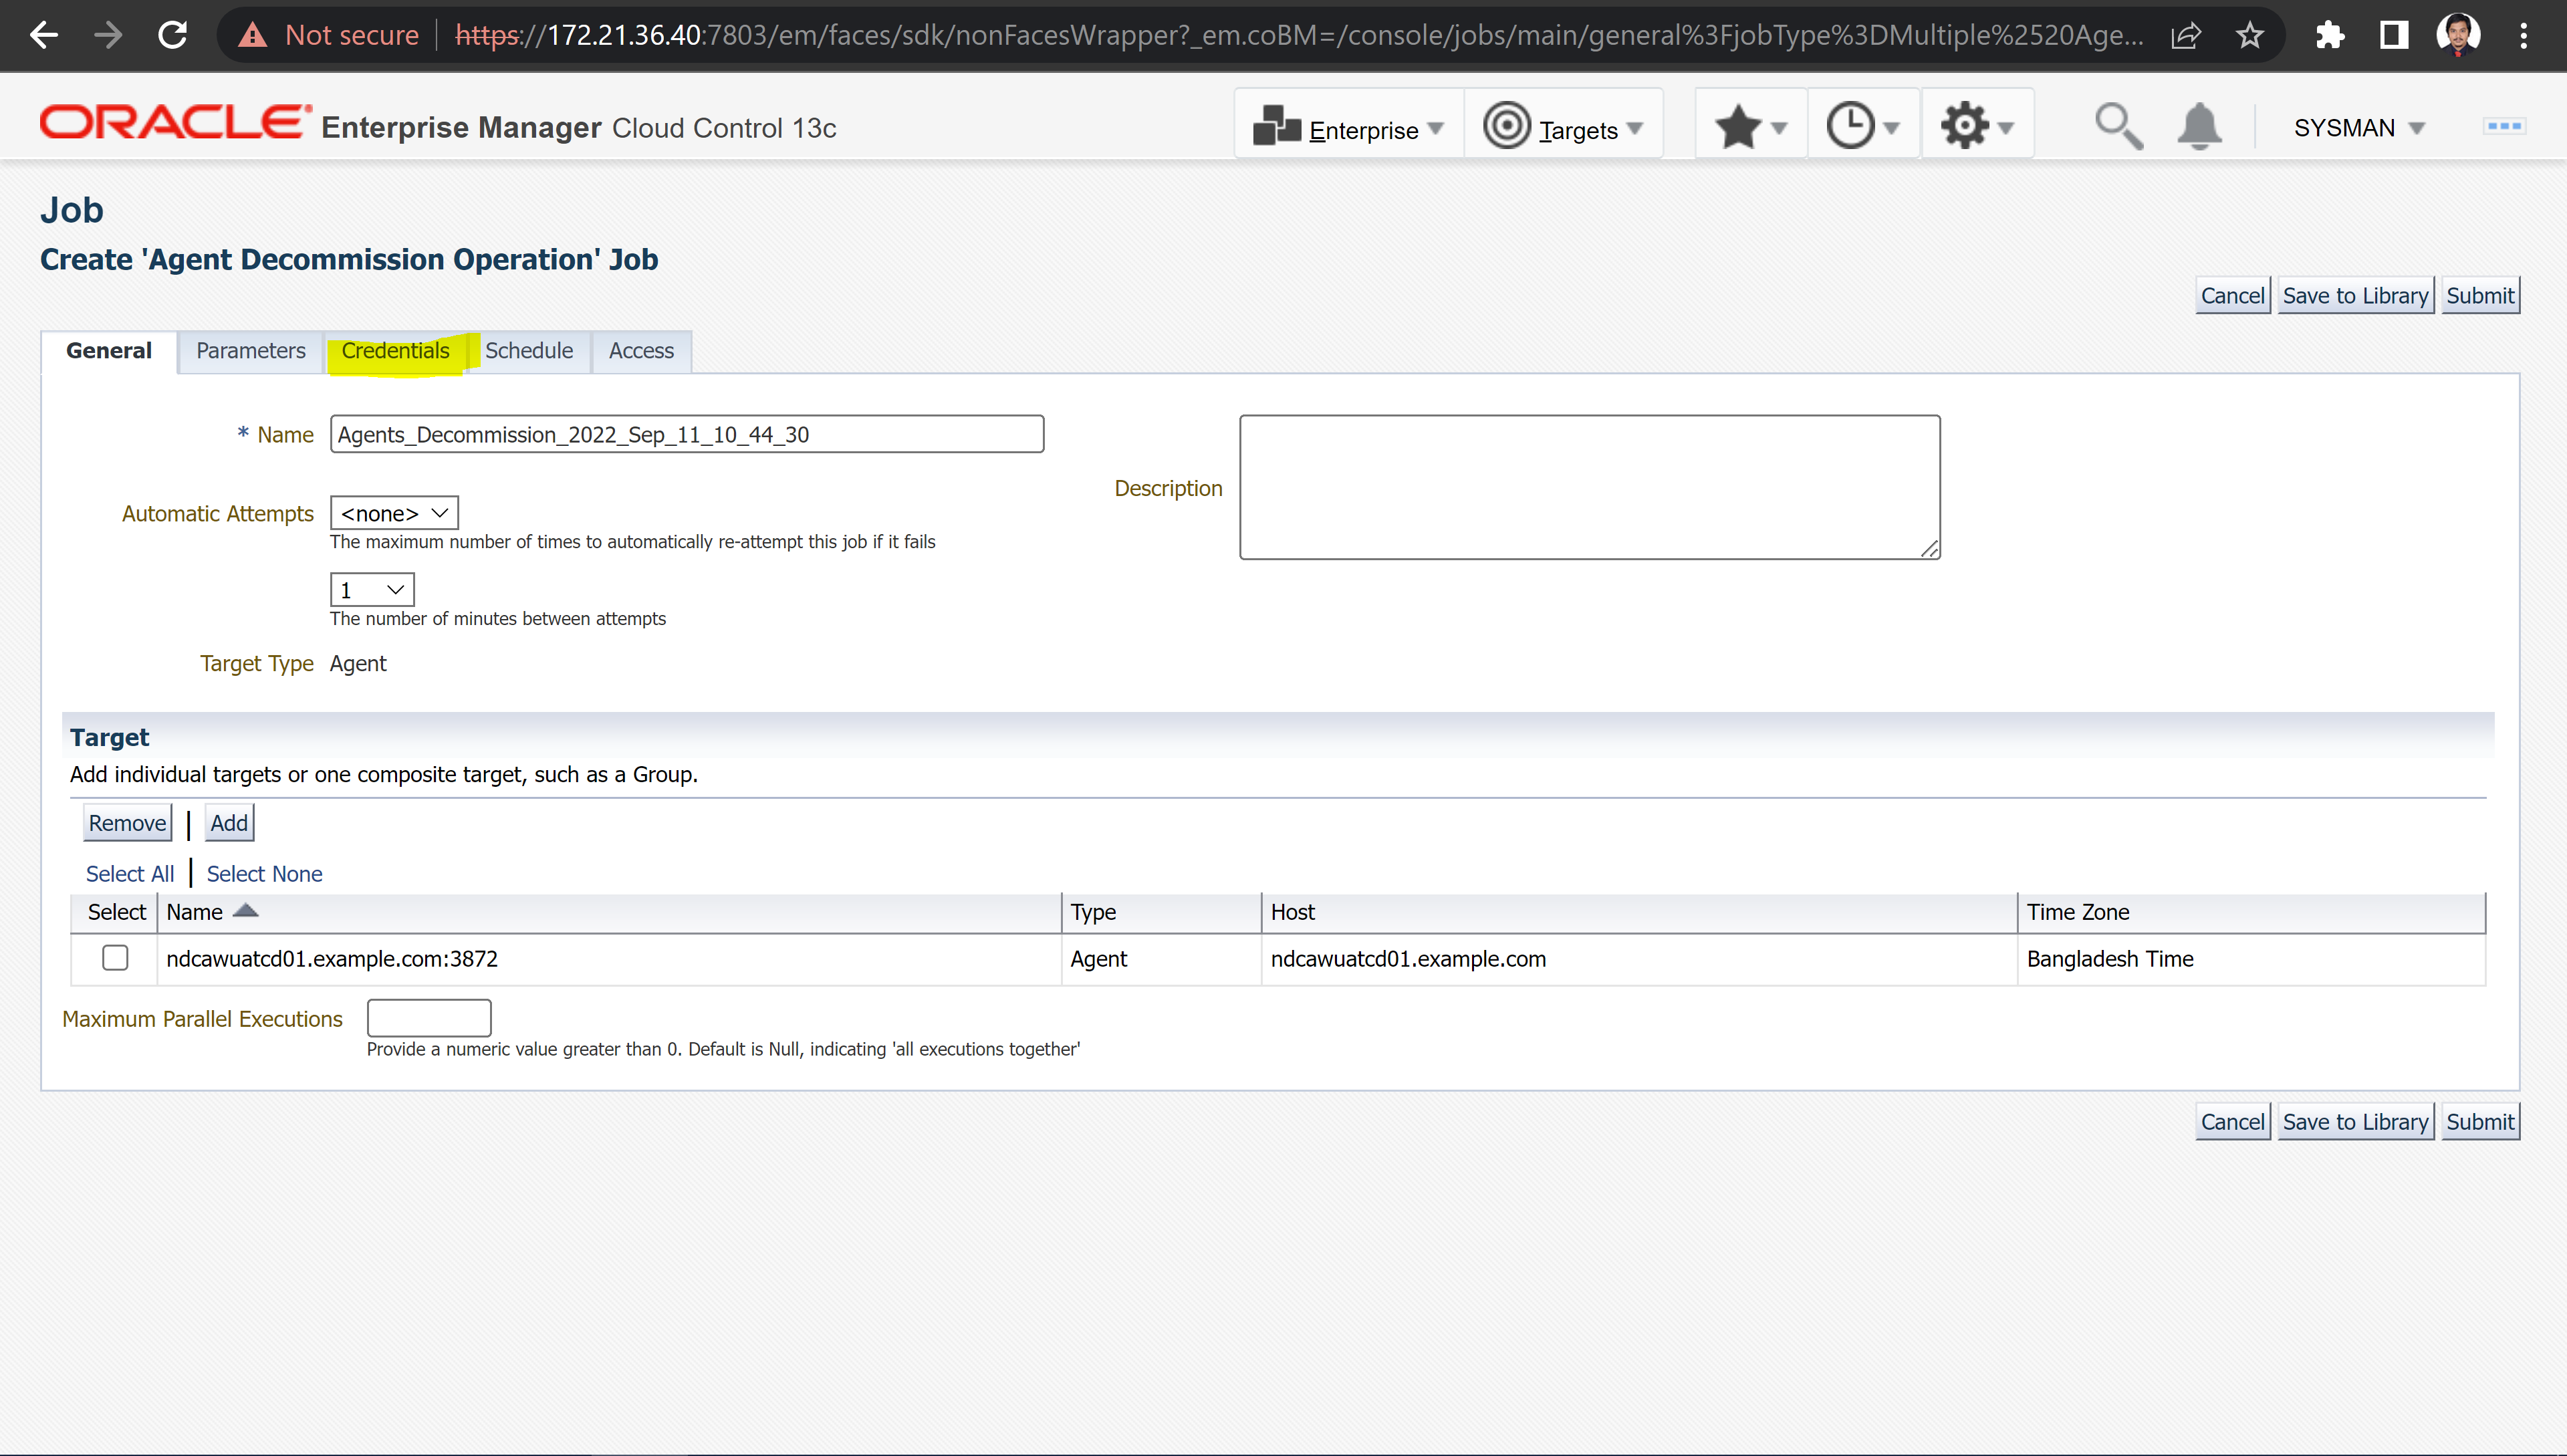The image size is (2567, 1456).
Task: Switch to the Credentials tab
Action: (396, 351)
